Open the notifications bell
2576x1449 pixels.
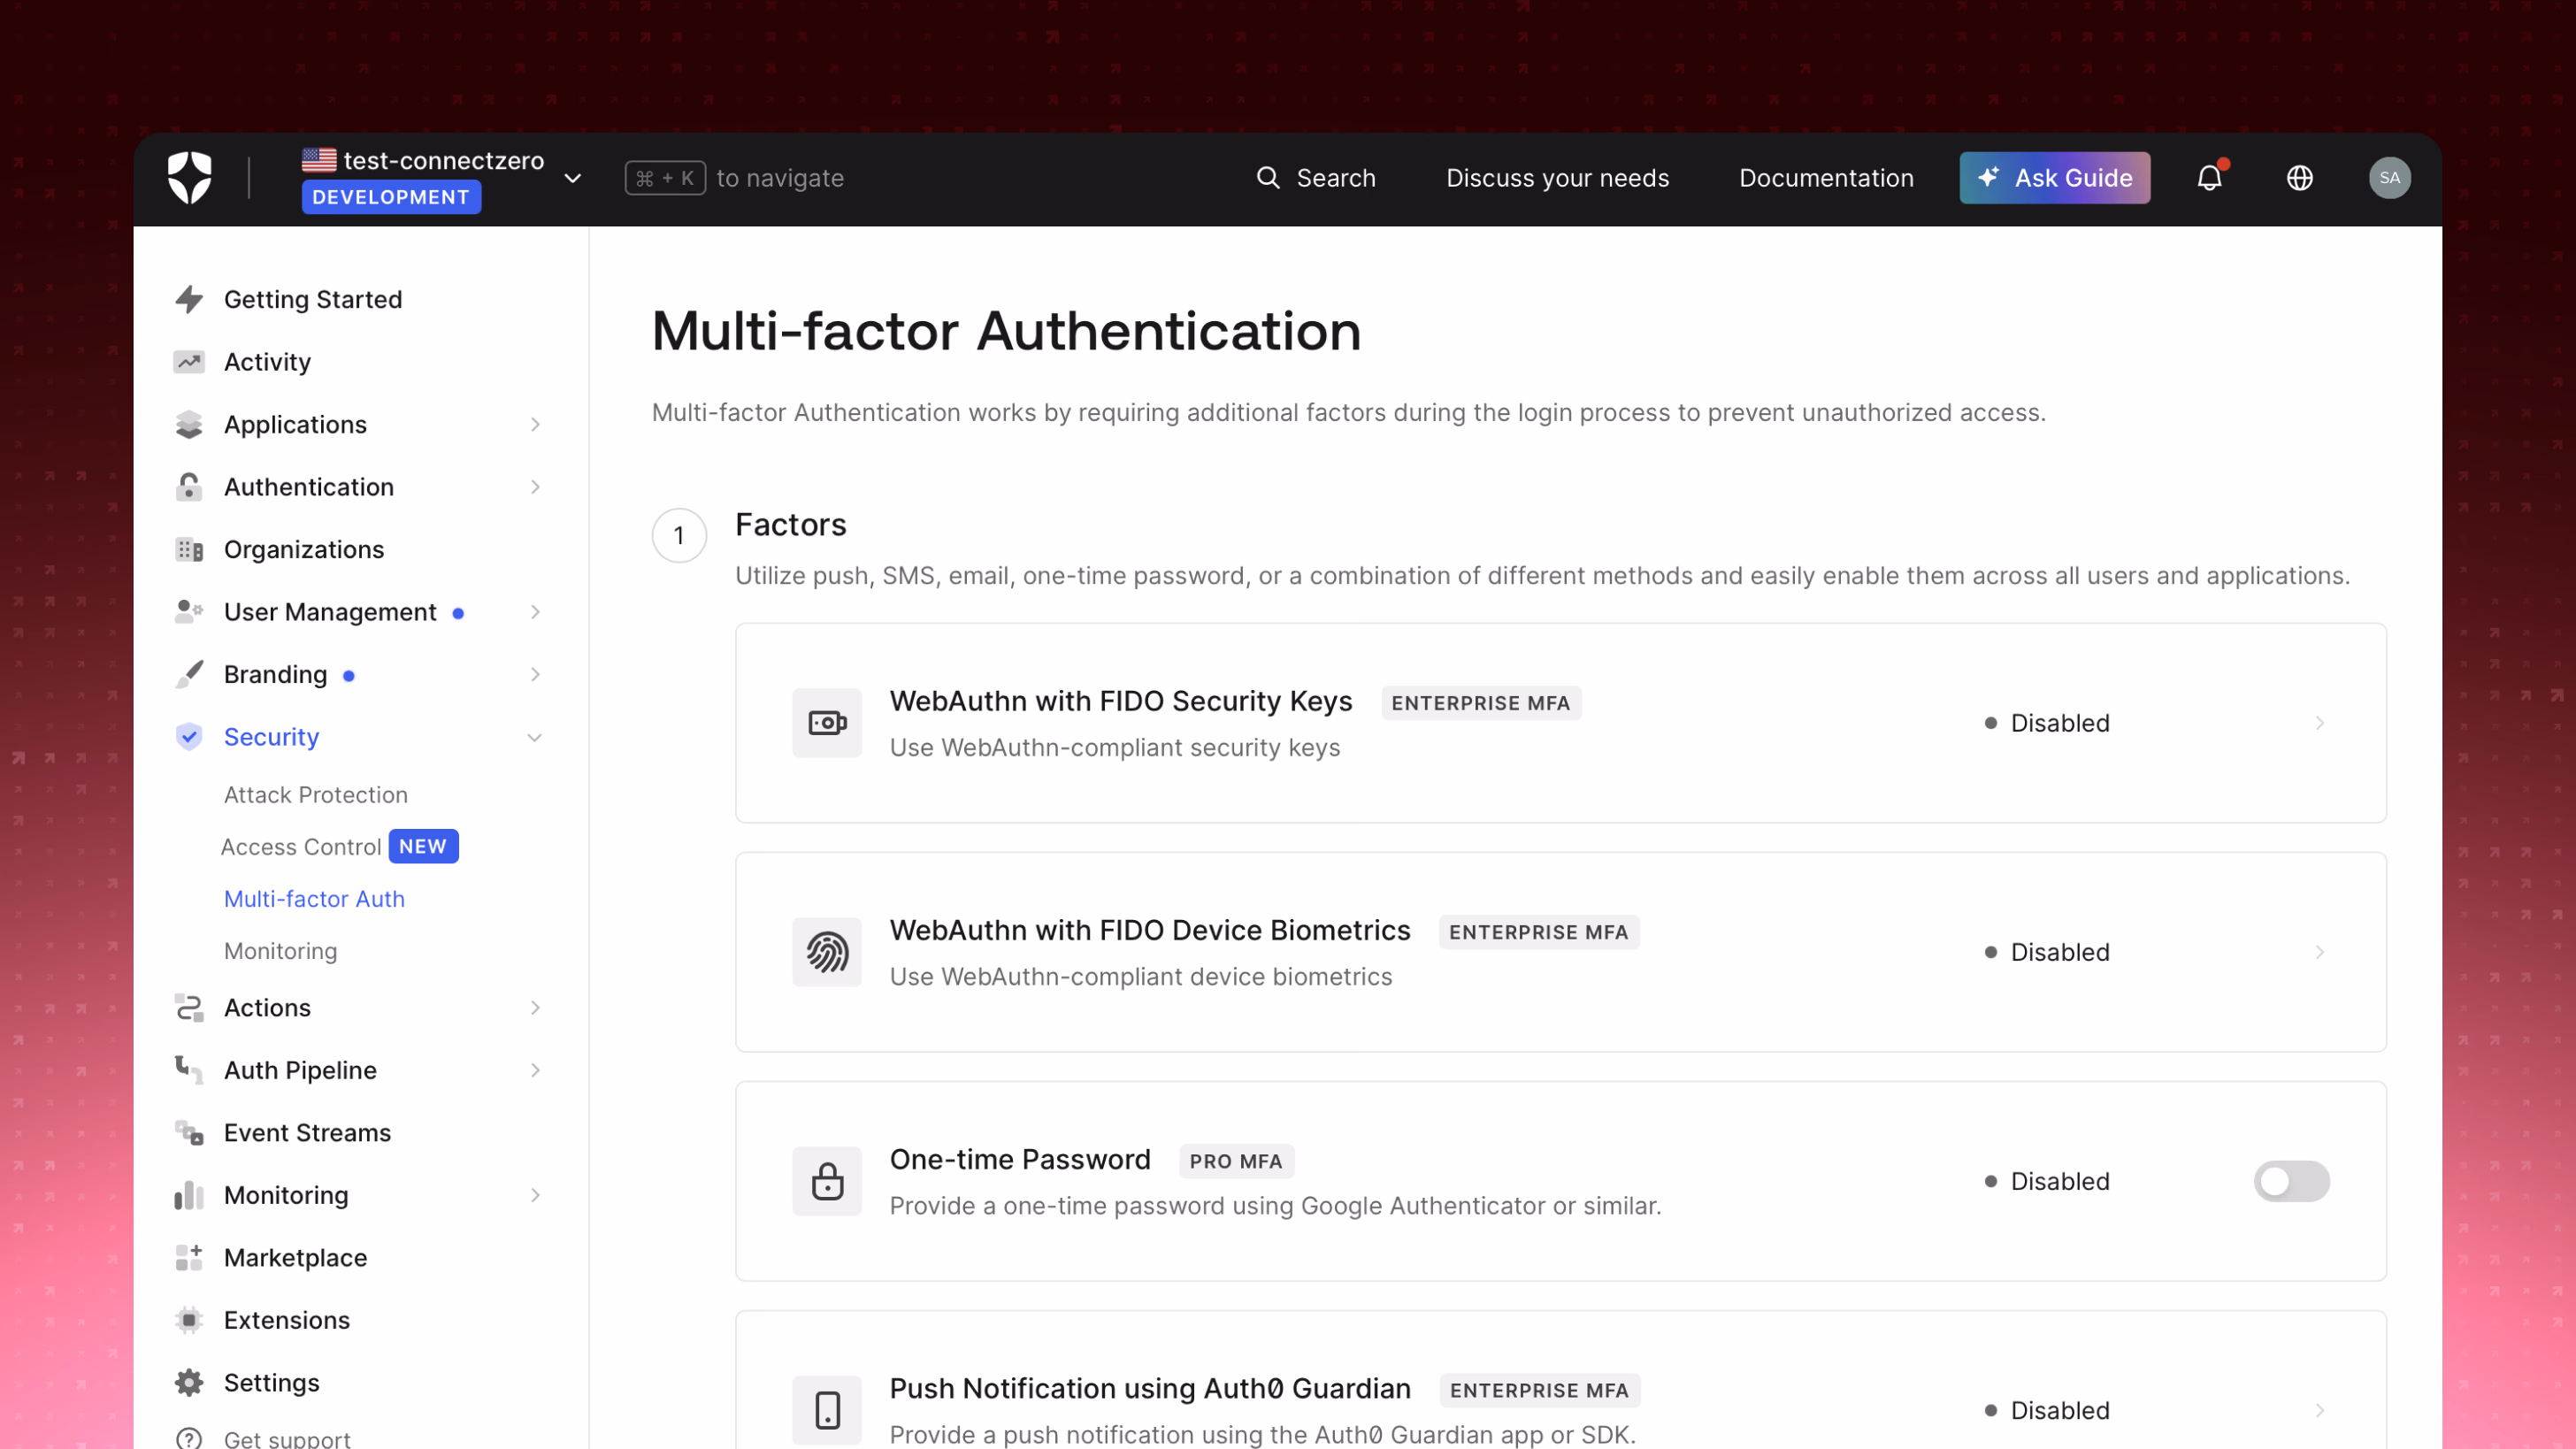[2210, 178]
